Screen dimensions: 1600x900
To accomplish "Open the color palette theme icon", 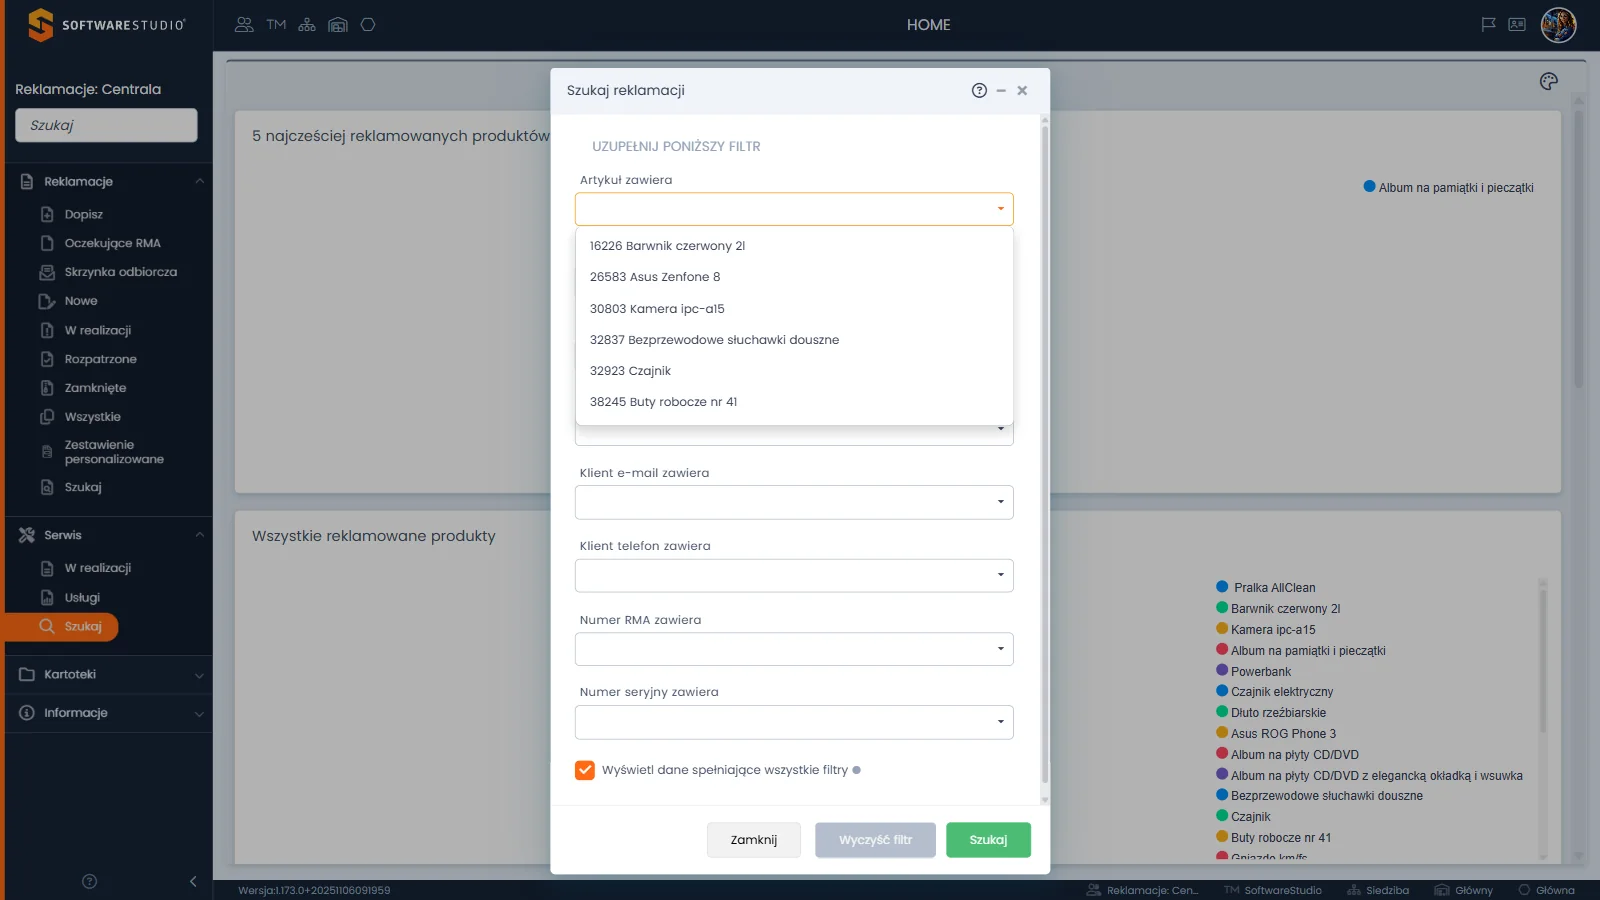I will click(1549, 82).
